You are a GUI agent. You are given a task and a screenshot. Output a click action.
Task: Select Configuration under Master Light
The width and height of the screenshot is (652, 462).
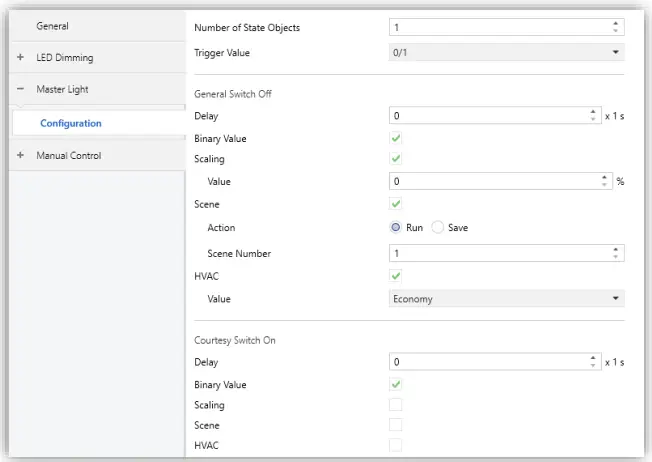coord(70,123)
